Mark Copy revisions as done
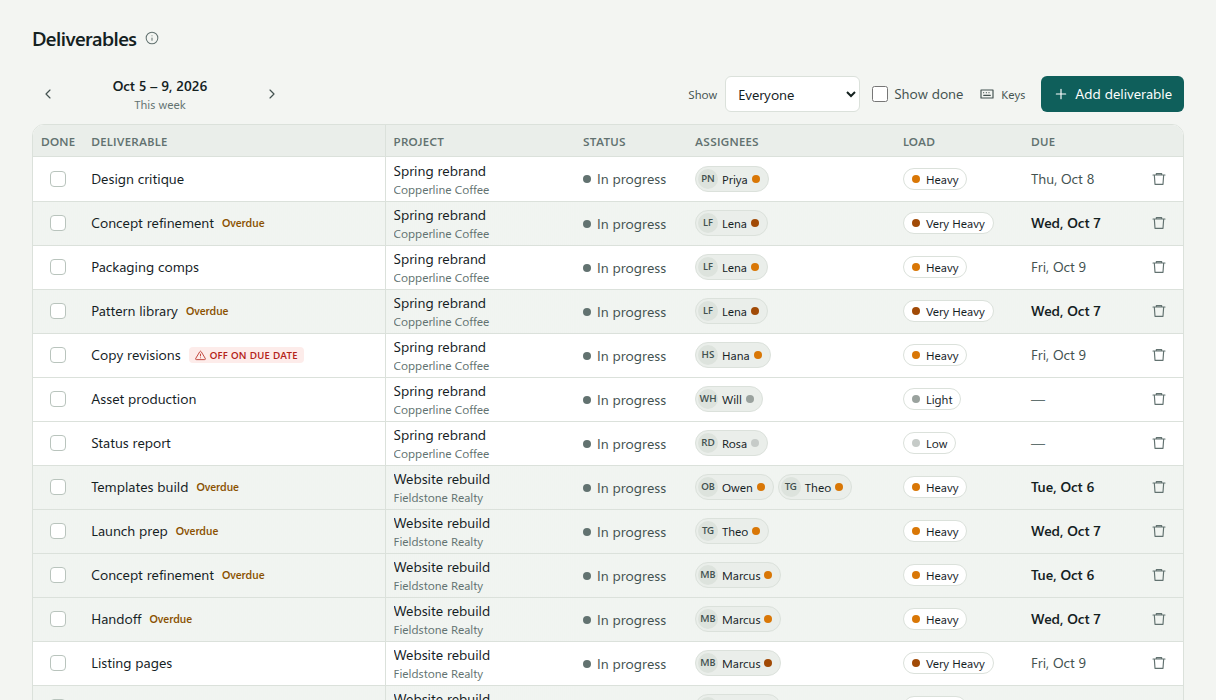The width and height of the screenshot is (1216, 700). pyautogui.click(x=58, y=355)
